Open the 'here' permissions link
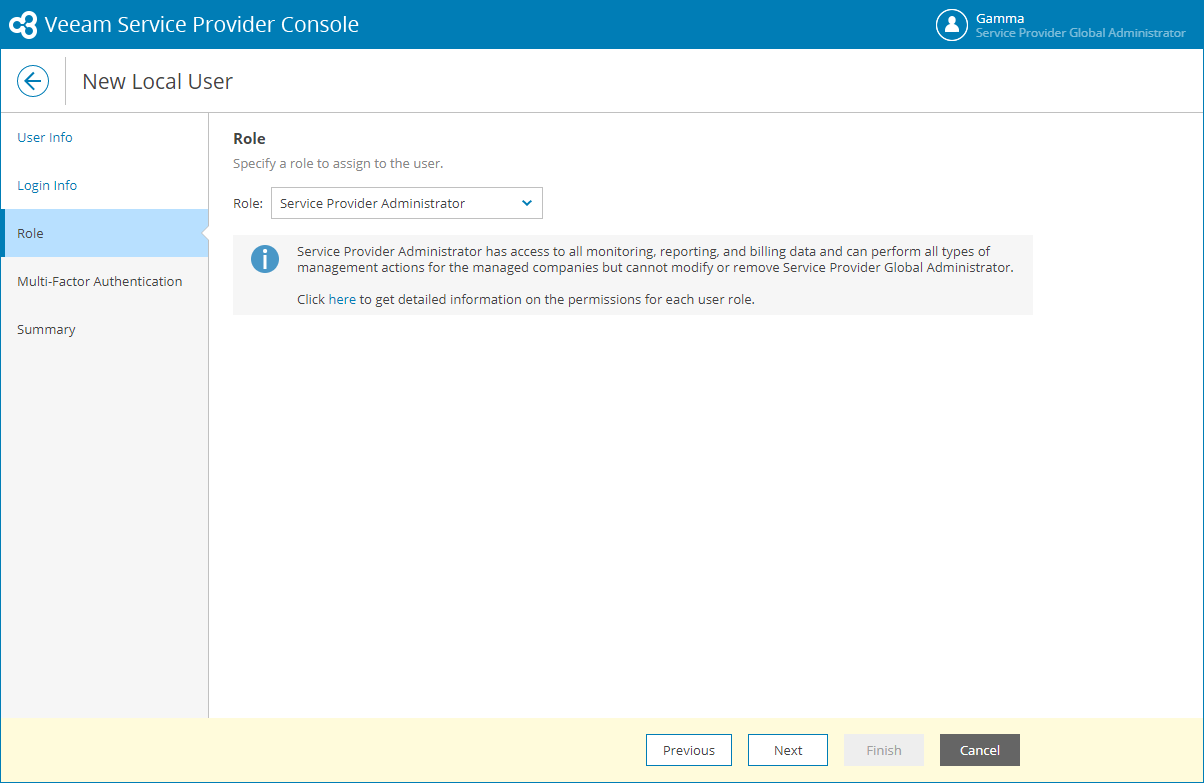 tap(342, 299)
